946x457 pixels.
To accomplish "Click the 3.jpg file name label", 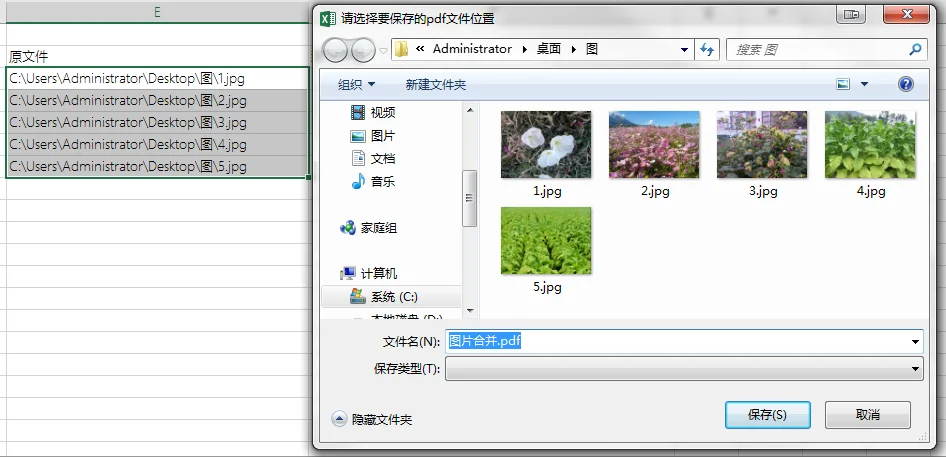I will (763, 191).
